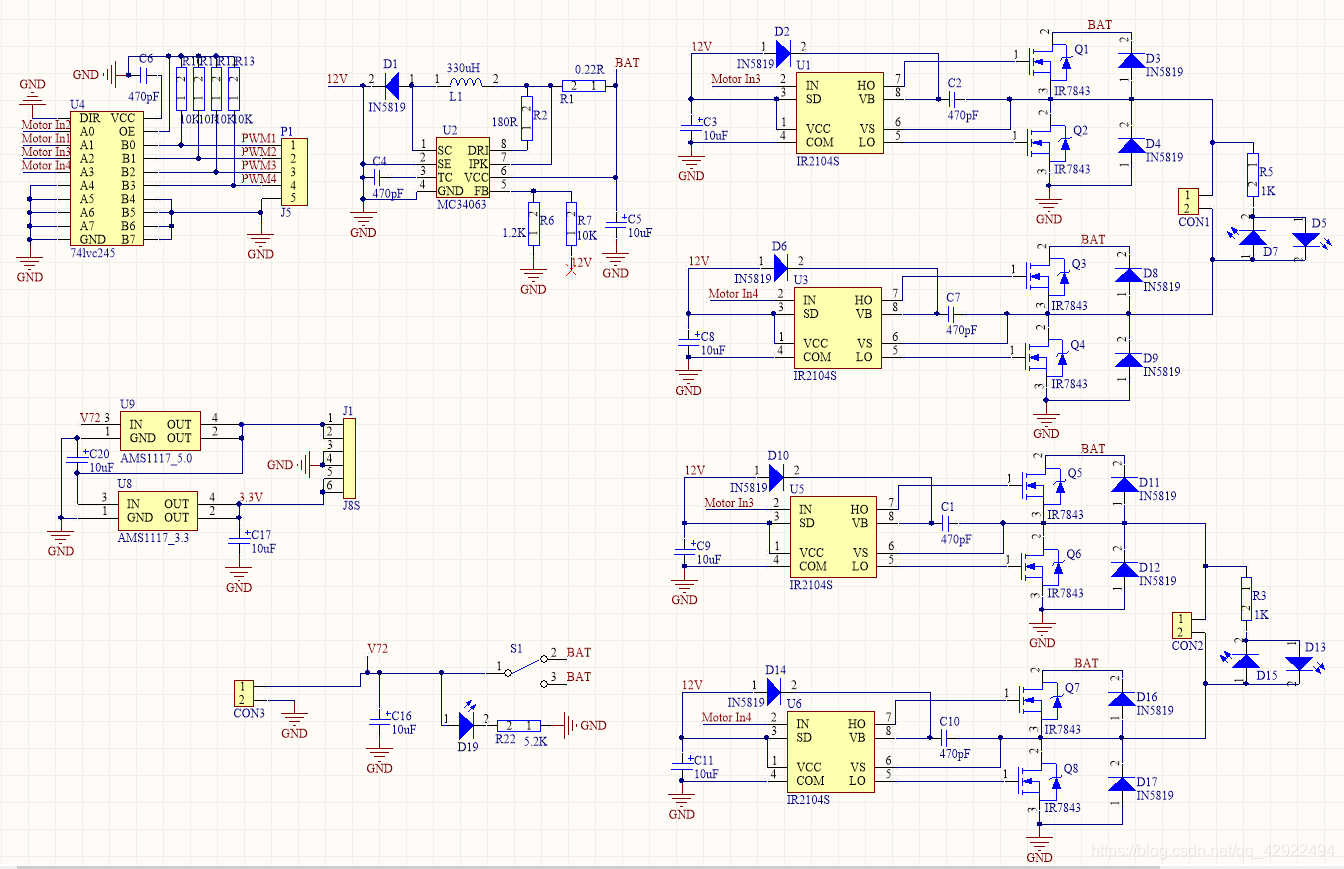Screen dimensions: 1344x869
Task: Click the PWM1 net label
Action: tap(260, 138)
